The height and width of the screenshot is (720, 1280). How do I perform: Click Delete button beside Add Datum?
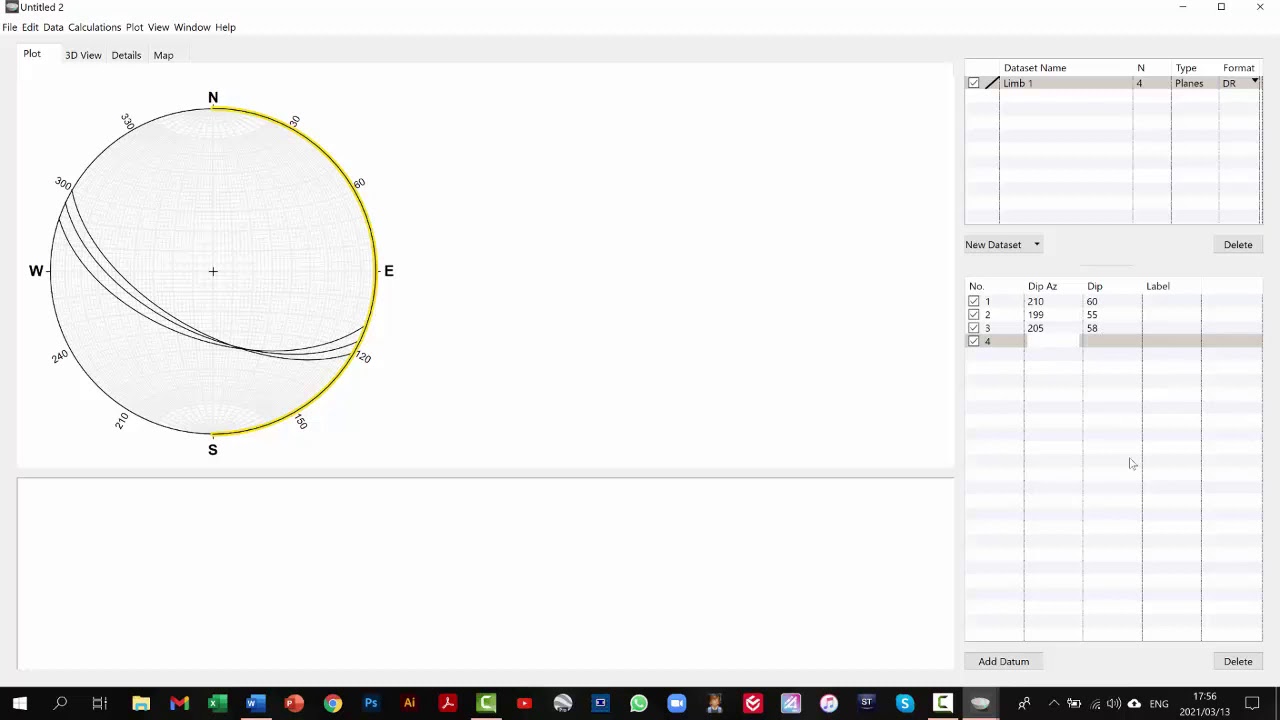click(x=1238, y=661)
